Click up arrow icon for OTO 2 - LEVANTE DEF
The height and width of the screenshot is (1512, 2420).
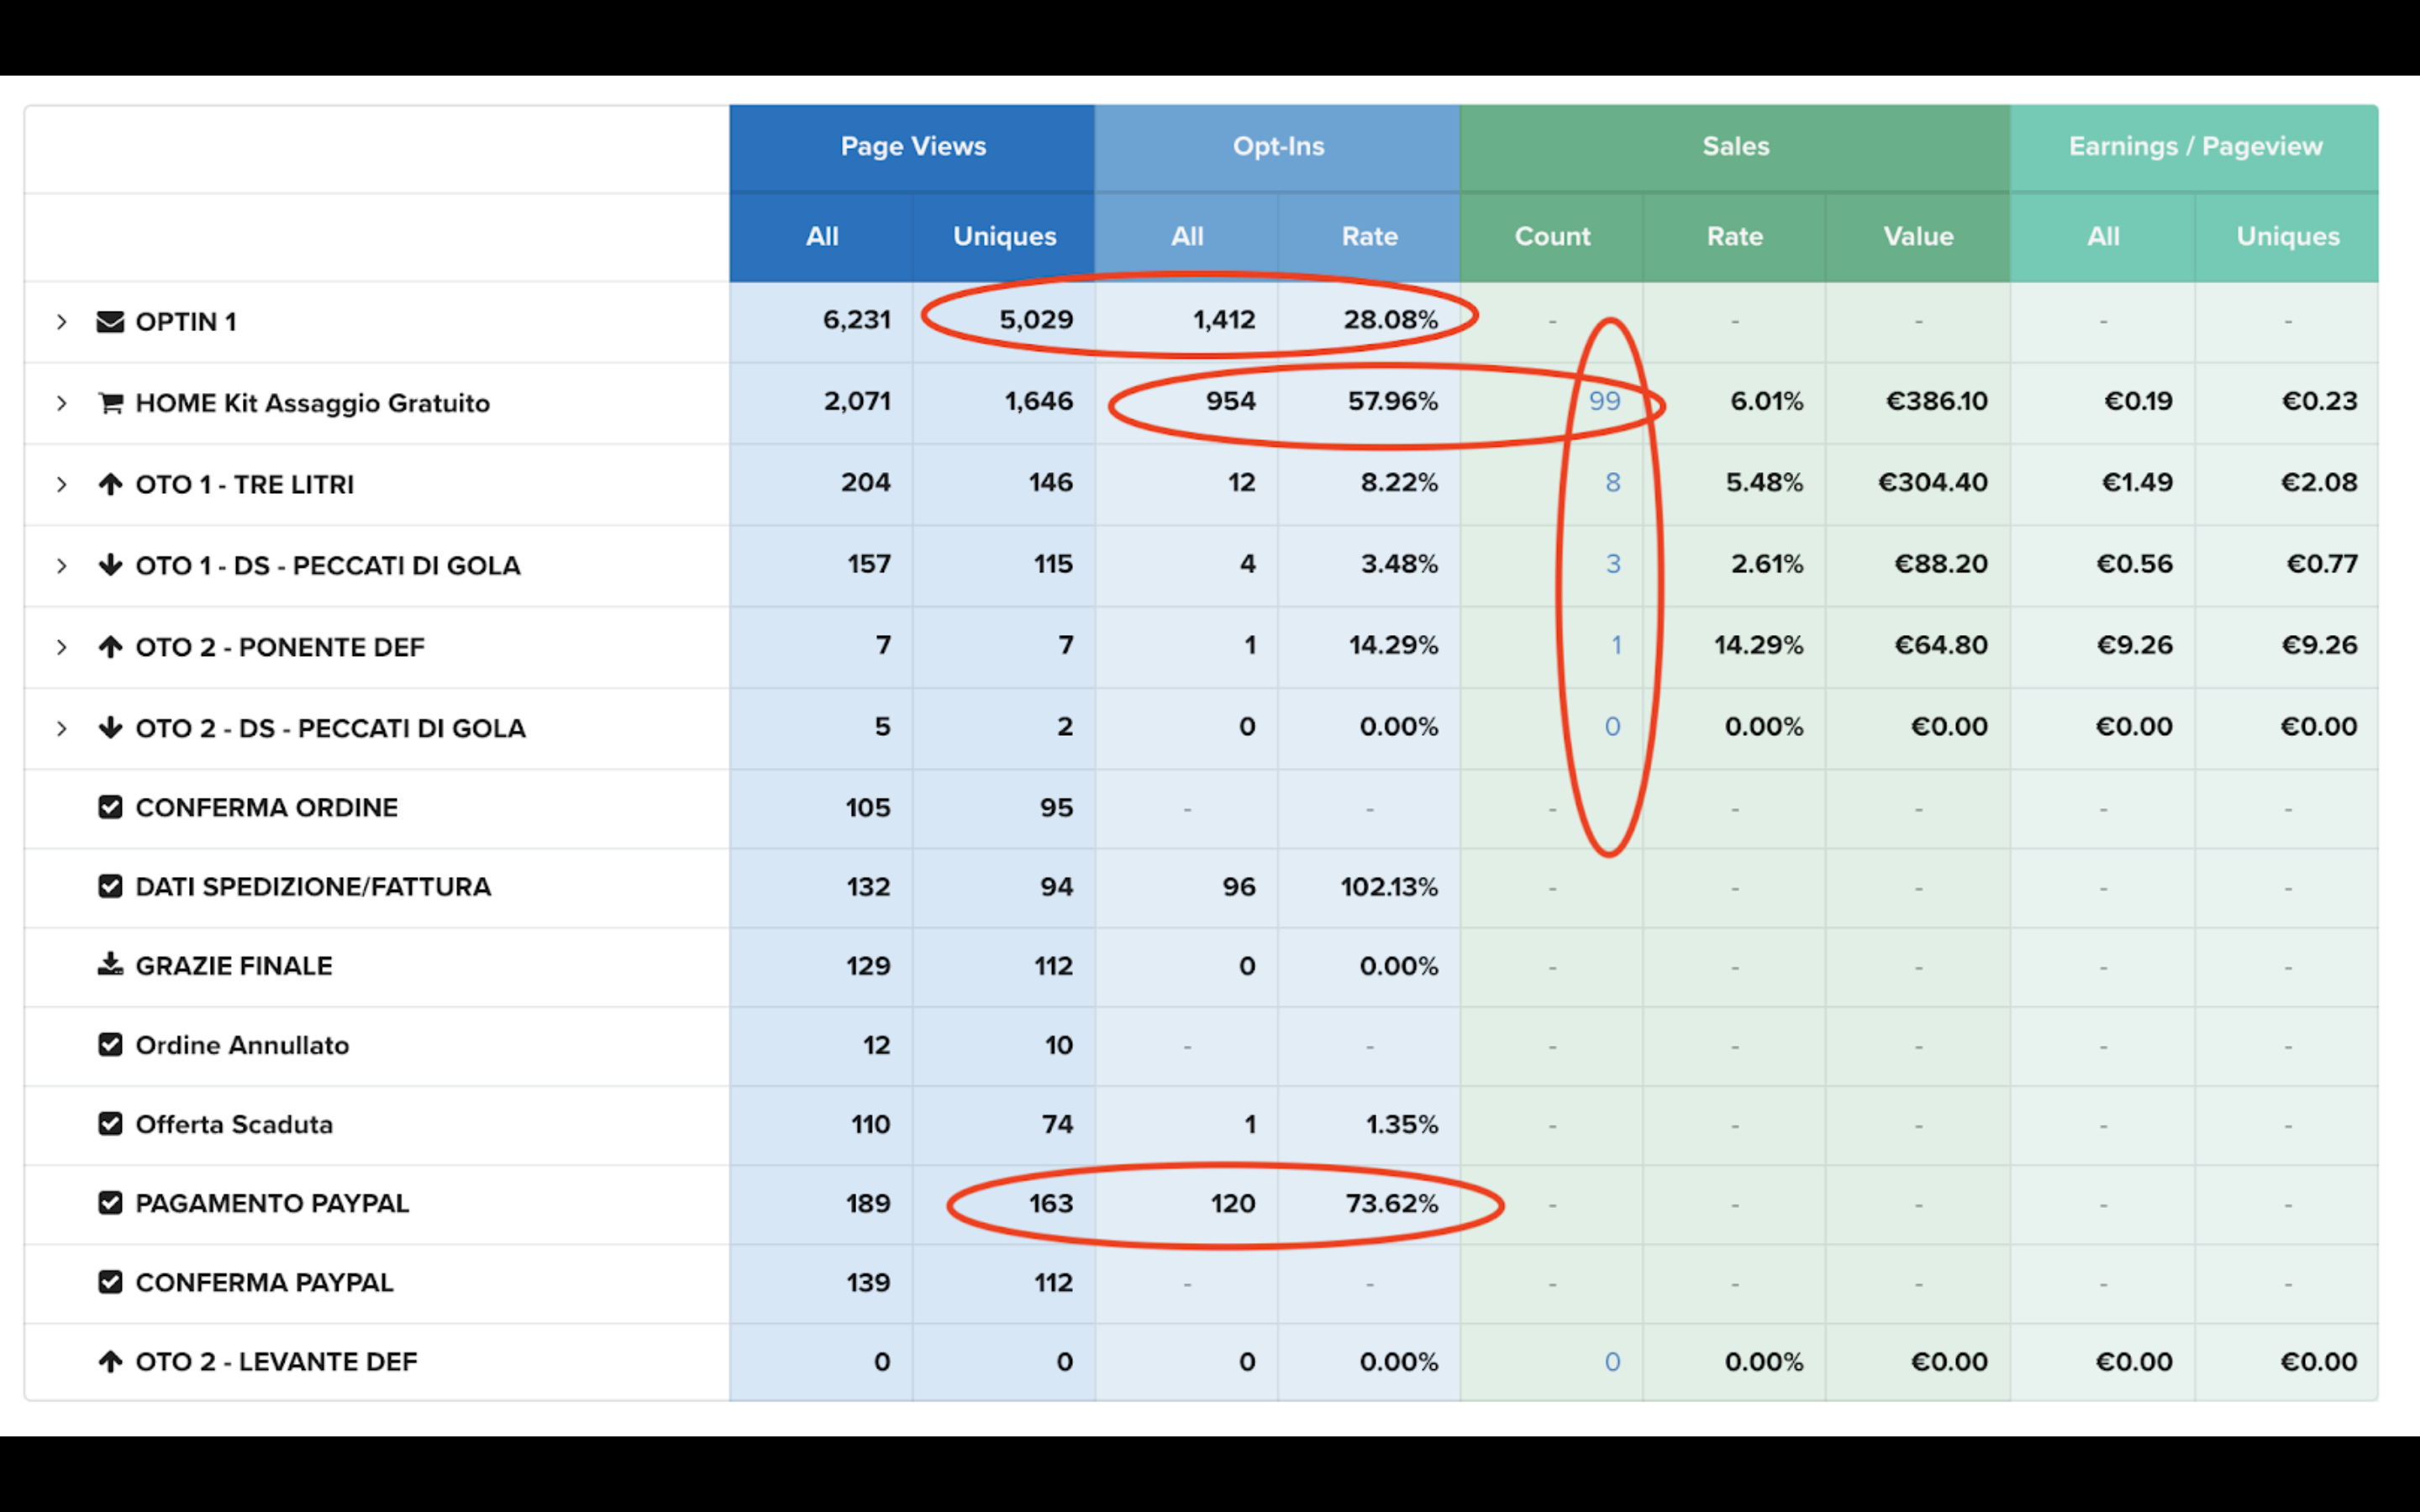pyautogui.click(x=110, y=1362)
